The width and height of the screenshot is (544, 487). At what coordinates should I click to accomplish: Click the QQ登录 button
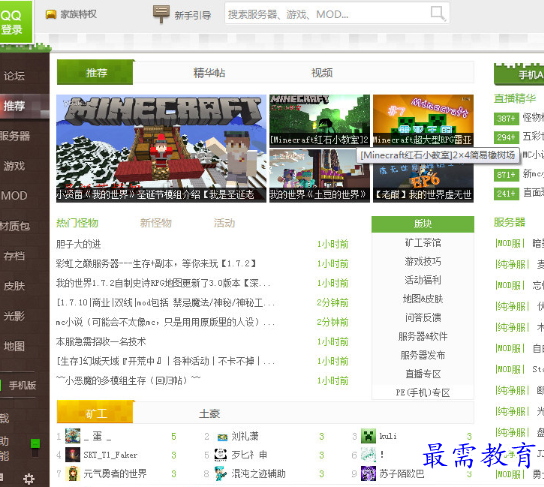click(16, 22)
